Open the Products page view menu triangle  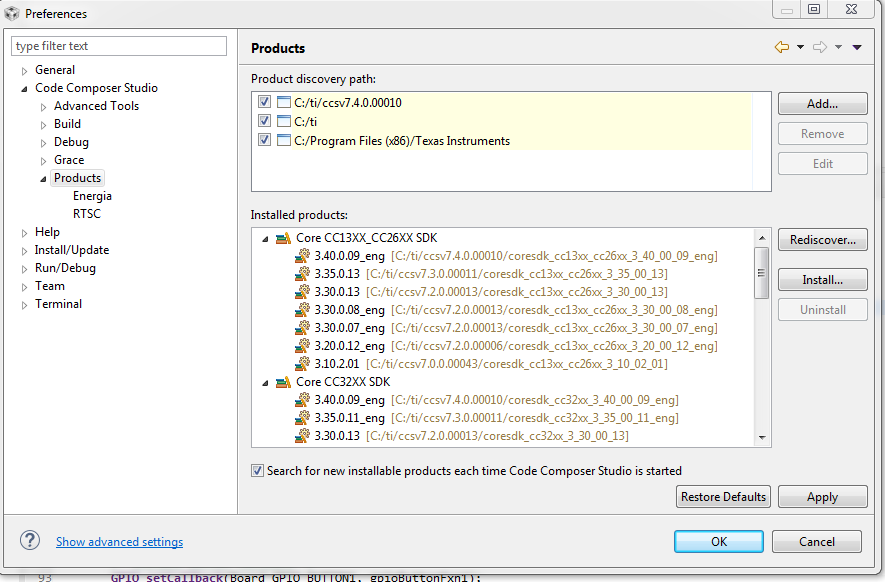pyautogui.click(x=857, y=47)
